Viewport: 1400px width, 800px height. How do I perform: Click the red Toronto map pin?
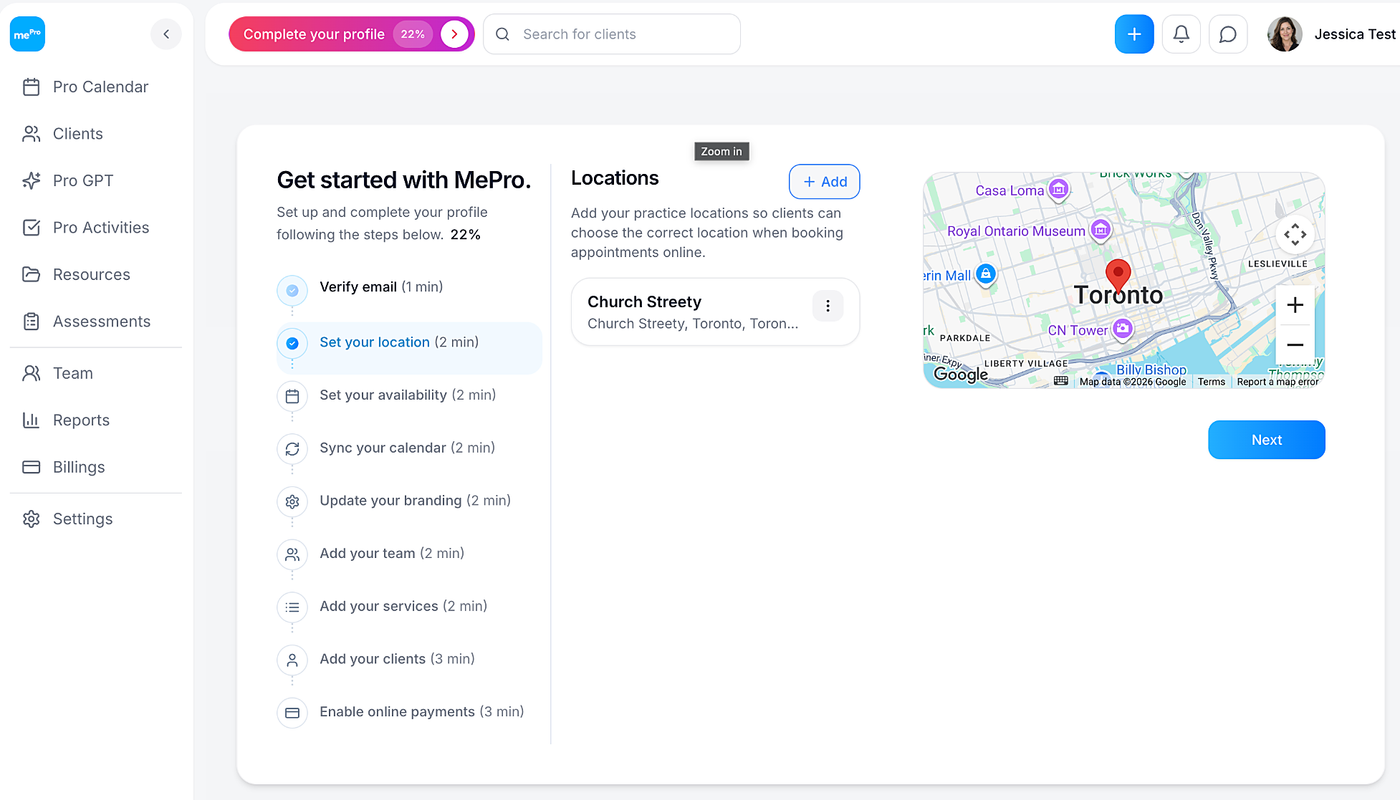[1118, 275]
